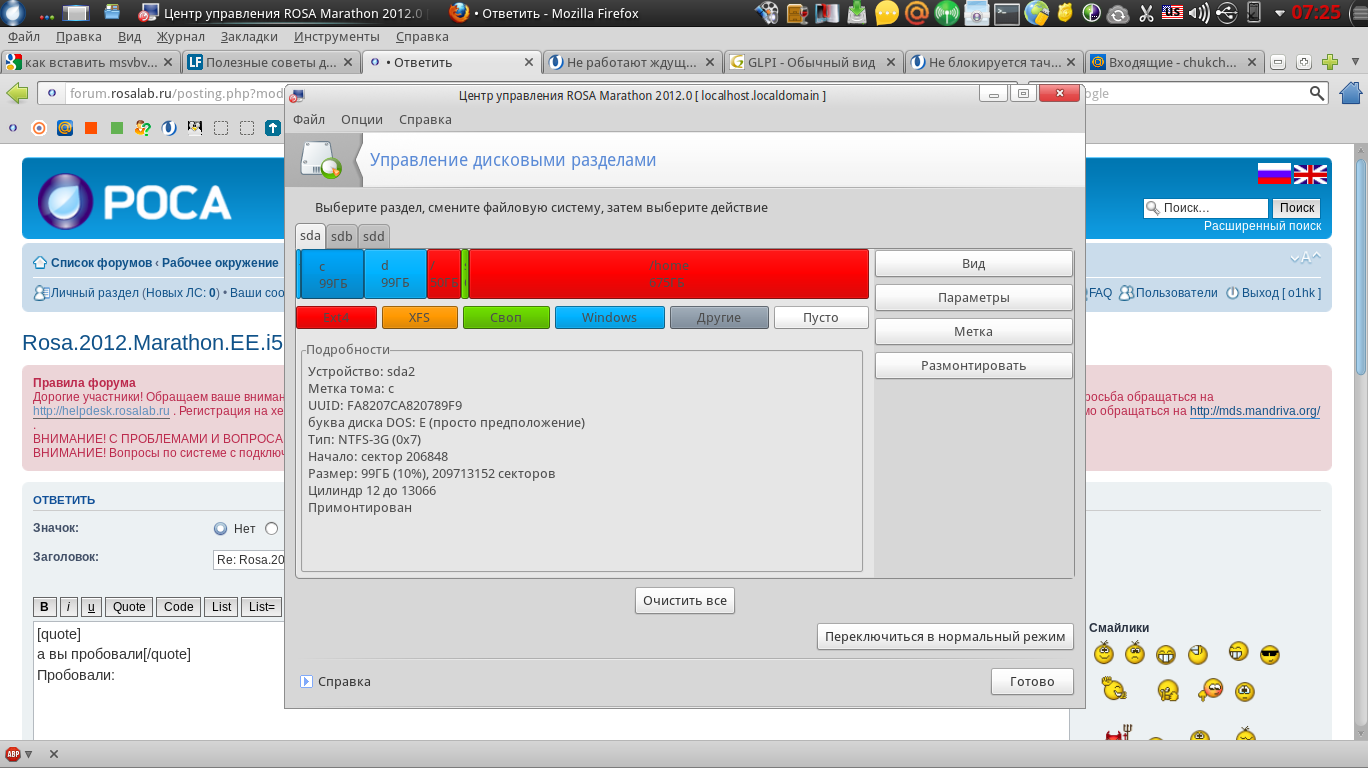Select the Russian flag language icon
The height and width of the screenshot is (768, 1368).
pos(1274,174)
